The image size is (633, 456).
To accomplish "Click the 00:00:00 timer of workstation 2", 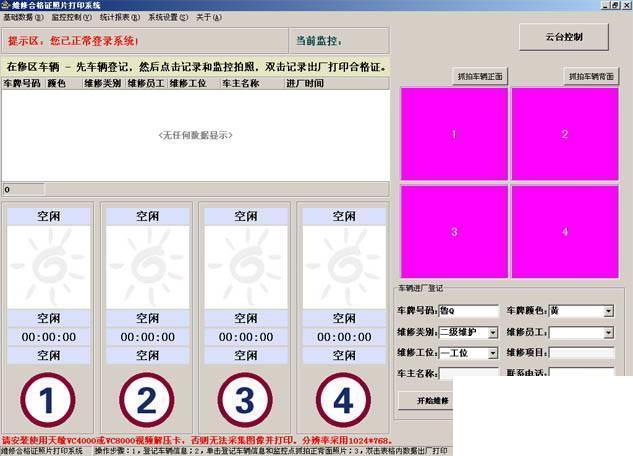I will [147, 337].
